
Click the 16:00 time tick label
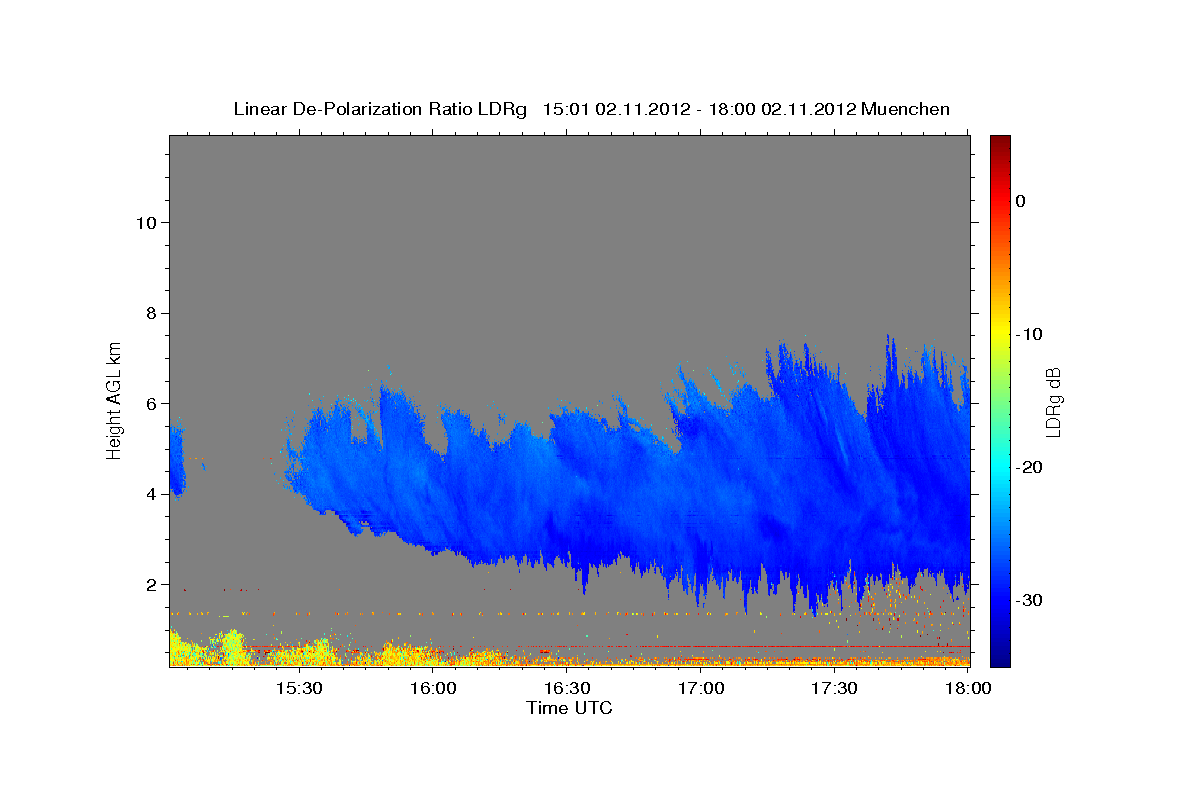tap(433, 689)
